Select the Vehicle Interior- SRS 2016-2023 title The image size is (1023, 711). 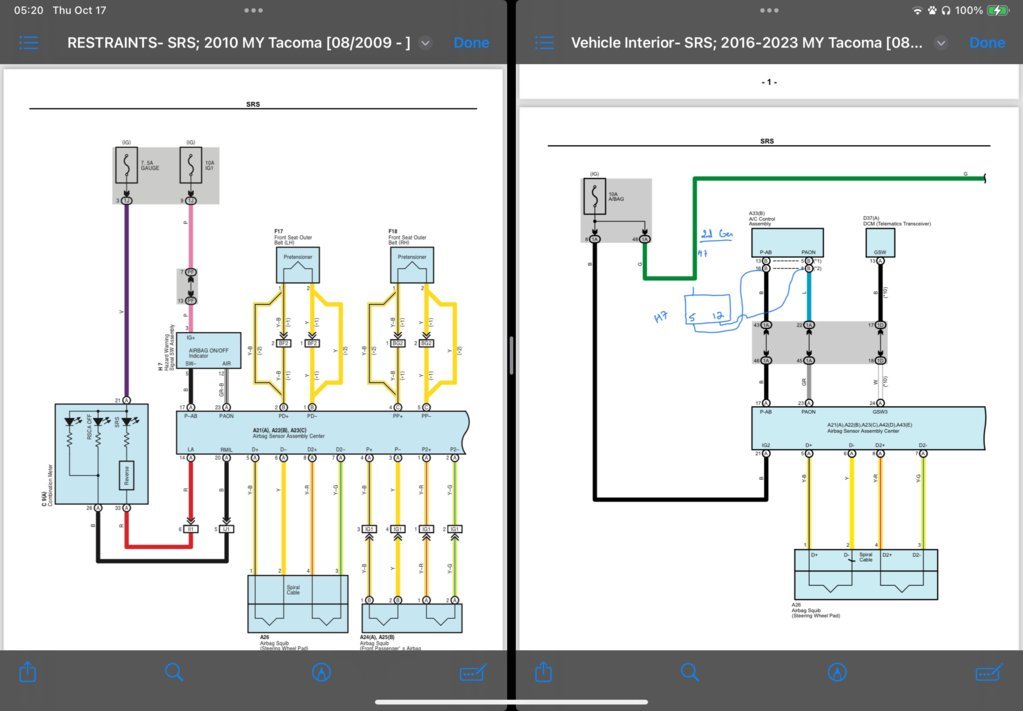pos(747,43)
